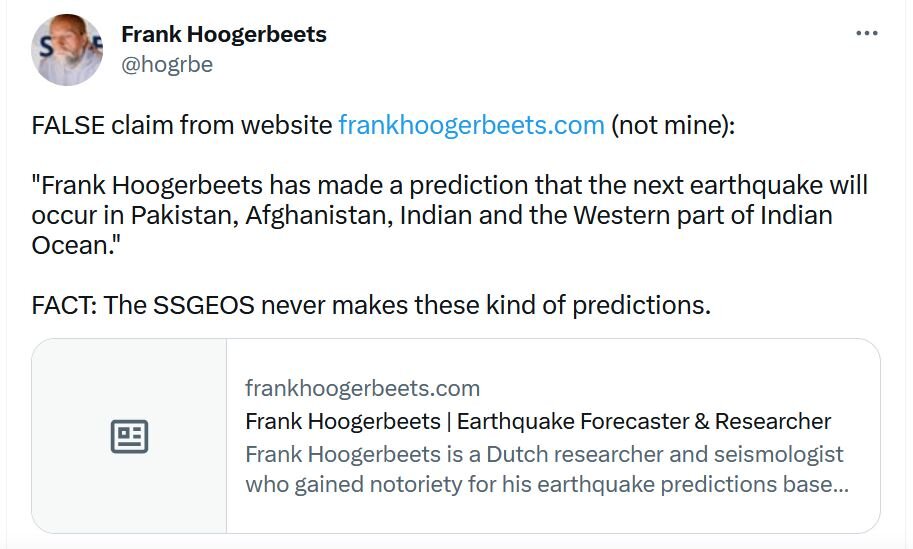Open Frank Hoogerbeets' profile avatar photo

click(x=68, y=50)
